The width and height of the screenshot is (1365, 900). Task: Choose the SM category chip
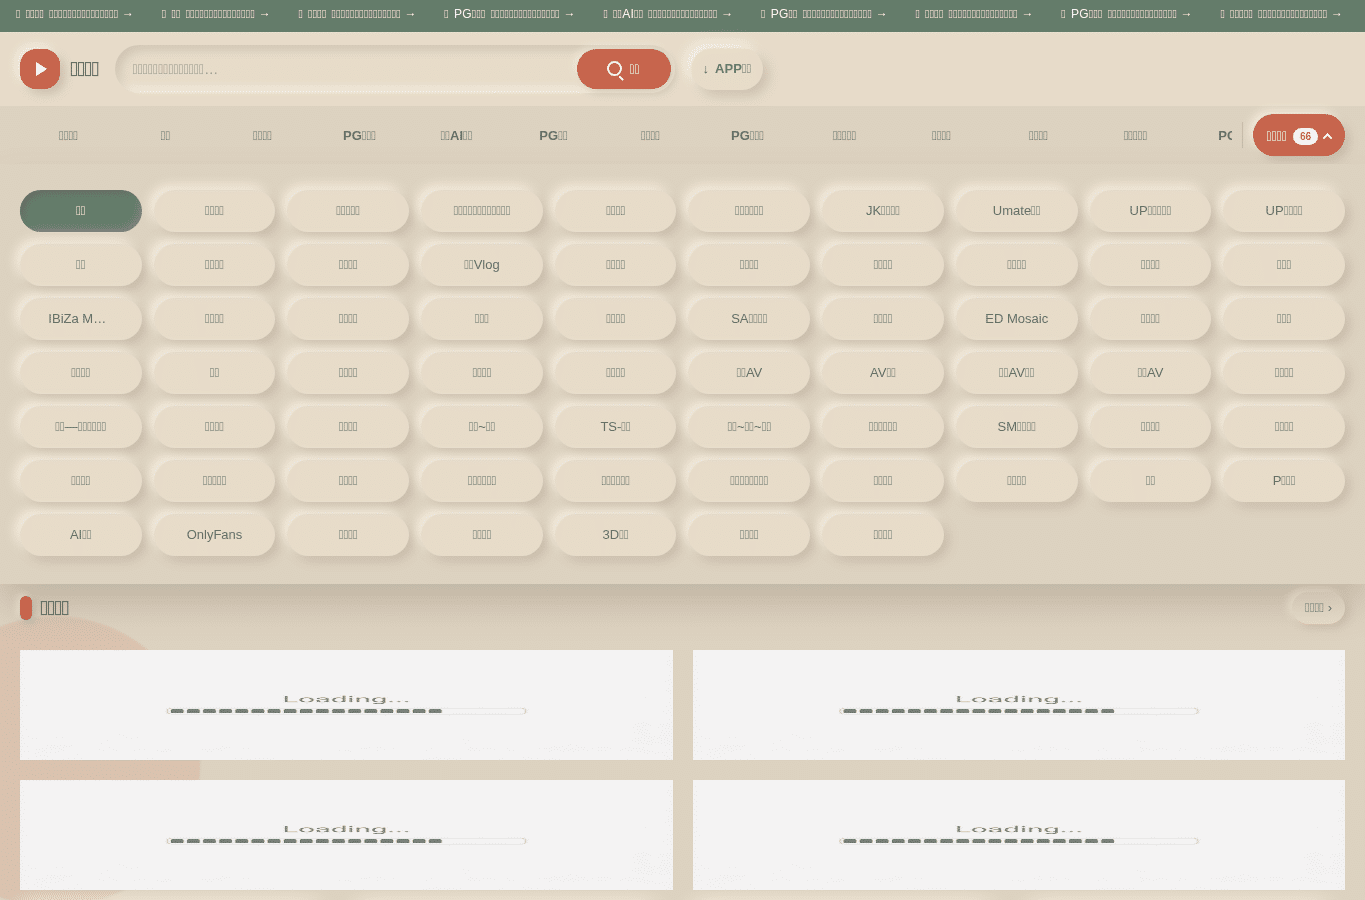pyautogui.click(x=1016, y=427)
